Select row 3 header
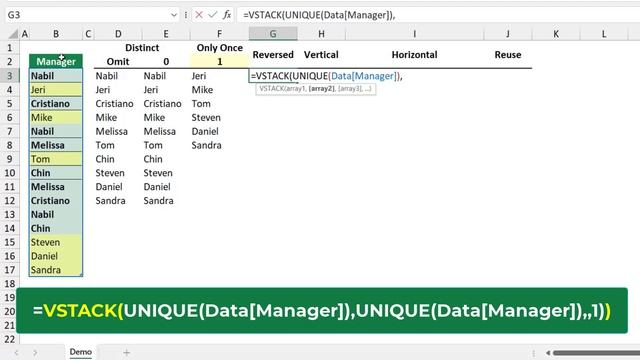This screenshot has width=640, height=360. (x=9, y=76)
